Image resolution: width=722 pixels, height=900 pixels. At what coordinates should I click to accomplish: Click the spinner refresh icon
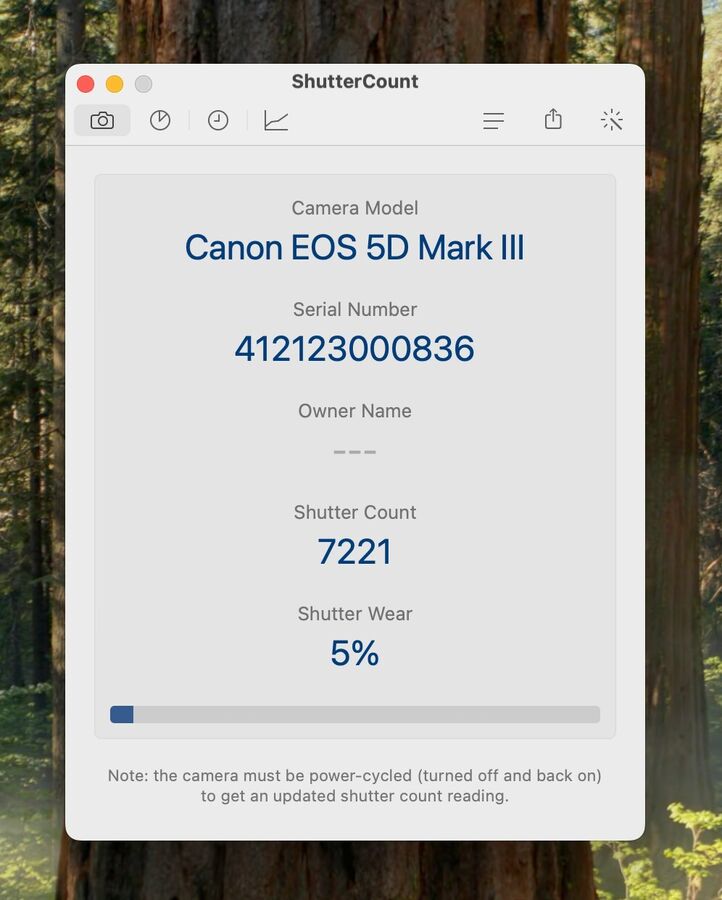click(x=612, y=121)
